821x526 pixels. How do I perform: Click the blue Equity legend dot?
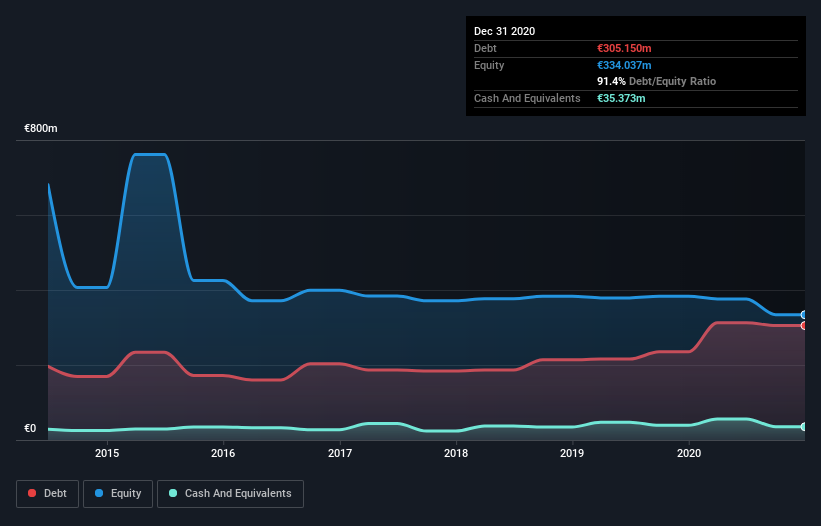coord(99,493)
